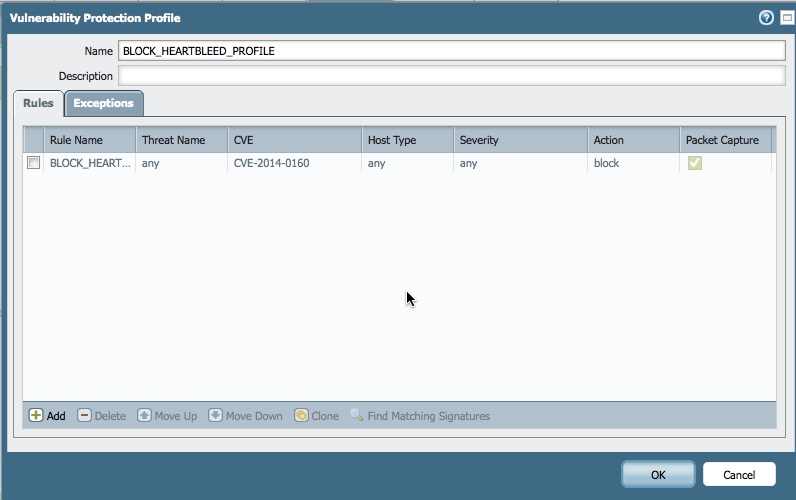Click the Move Up arrow icon
The height and width of the screenshot is (500, 796).
[144, 416]
